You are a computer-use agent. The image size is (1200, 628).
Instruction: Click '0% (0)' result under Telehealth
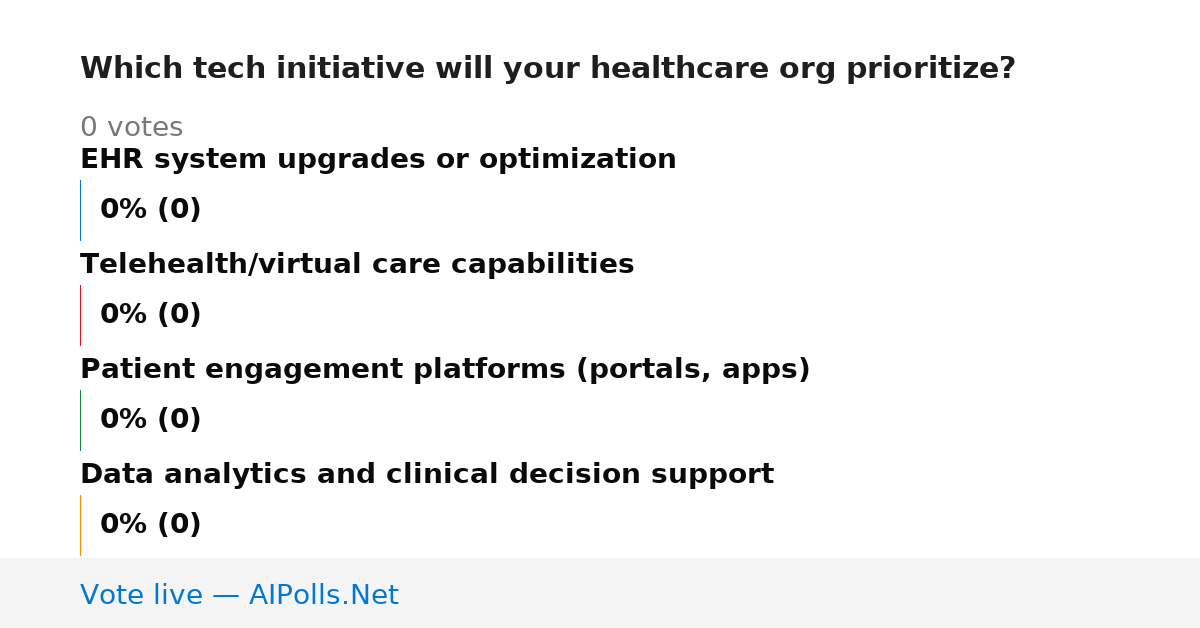click(151, 315)
